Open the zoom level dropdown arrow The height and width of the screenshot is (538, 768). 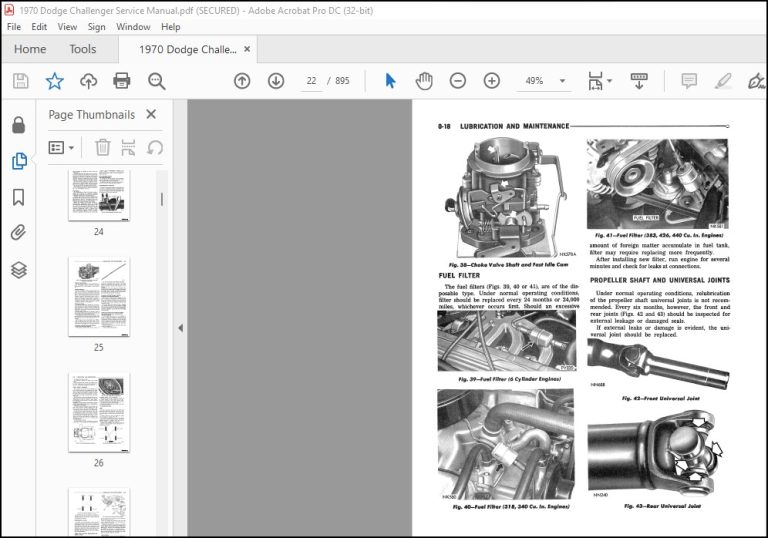[562, 81]
